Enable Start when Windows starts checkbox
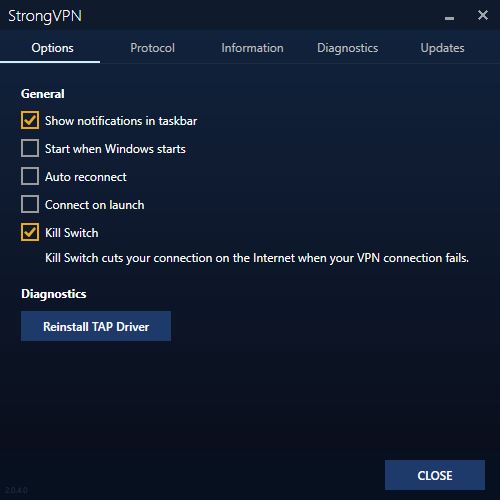 point(30,148)
